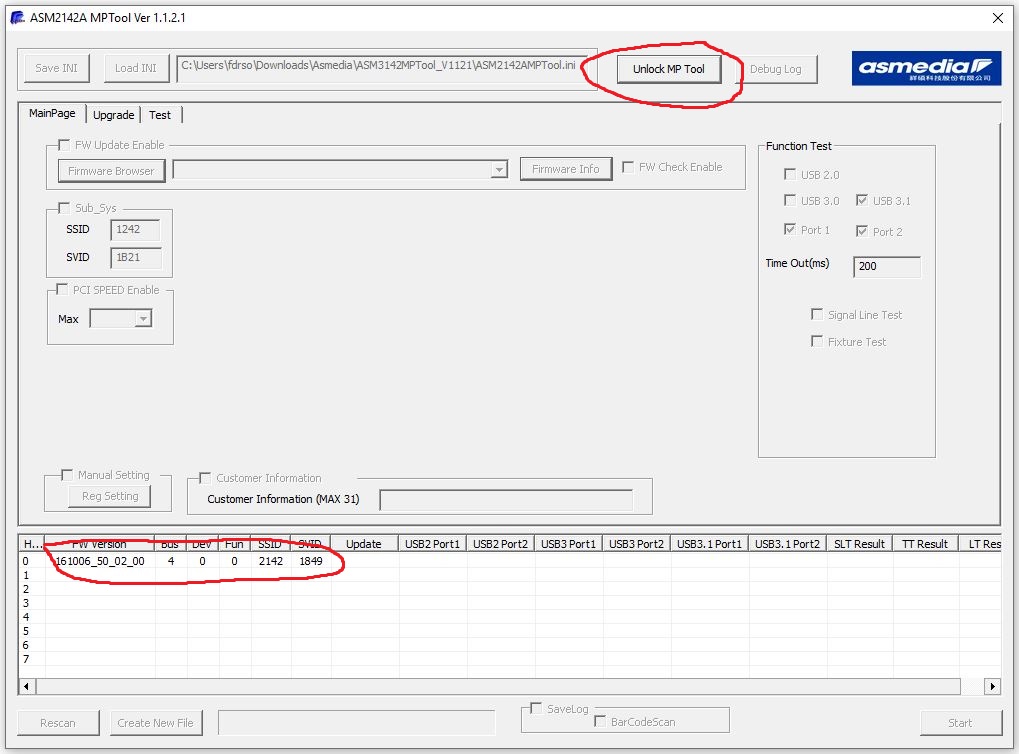Click the table's scroll left arrow
1019x754 pixels.
point(27,686)
